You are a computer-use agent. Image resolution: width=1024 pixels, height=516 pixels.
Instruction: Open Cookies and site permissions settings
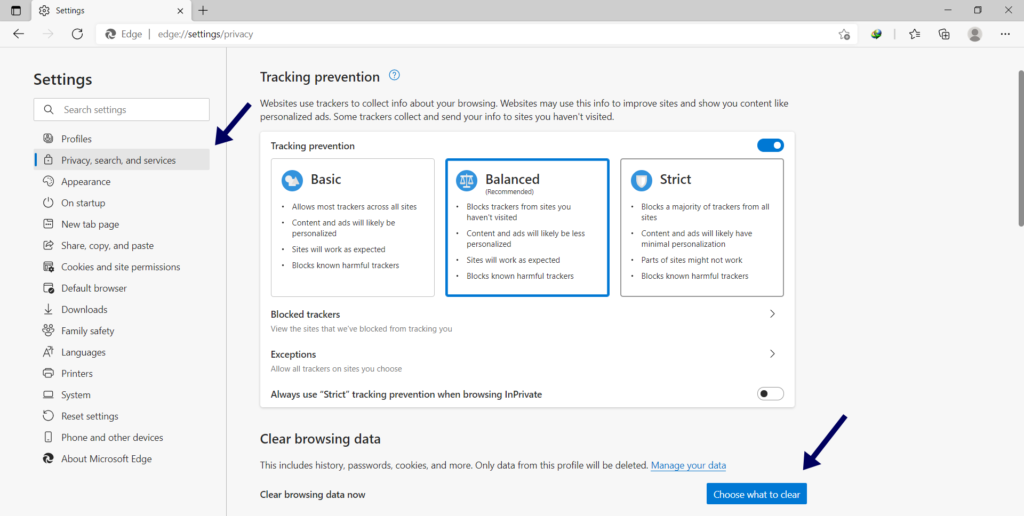(120, 267)
